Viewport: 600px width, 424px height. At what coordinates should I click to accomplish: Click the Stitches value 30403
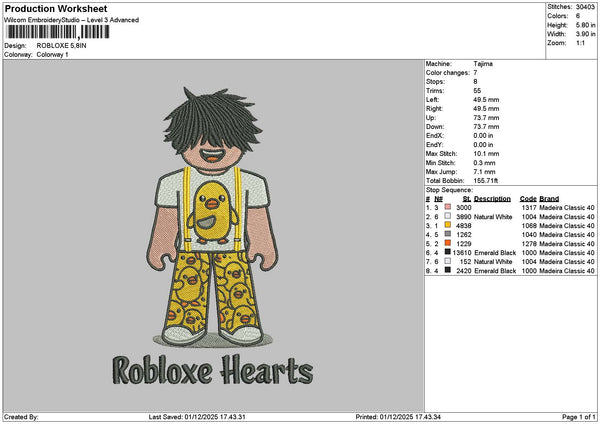tap(585, 7)
